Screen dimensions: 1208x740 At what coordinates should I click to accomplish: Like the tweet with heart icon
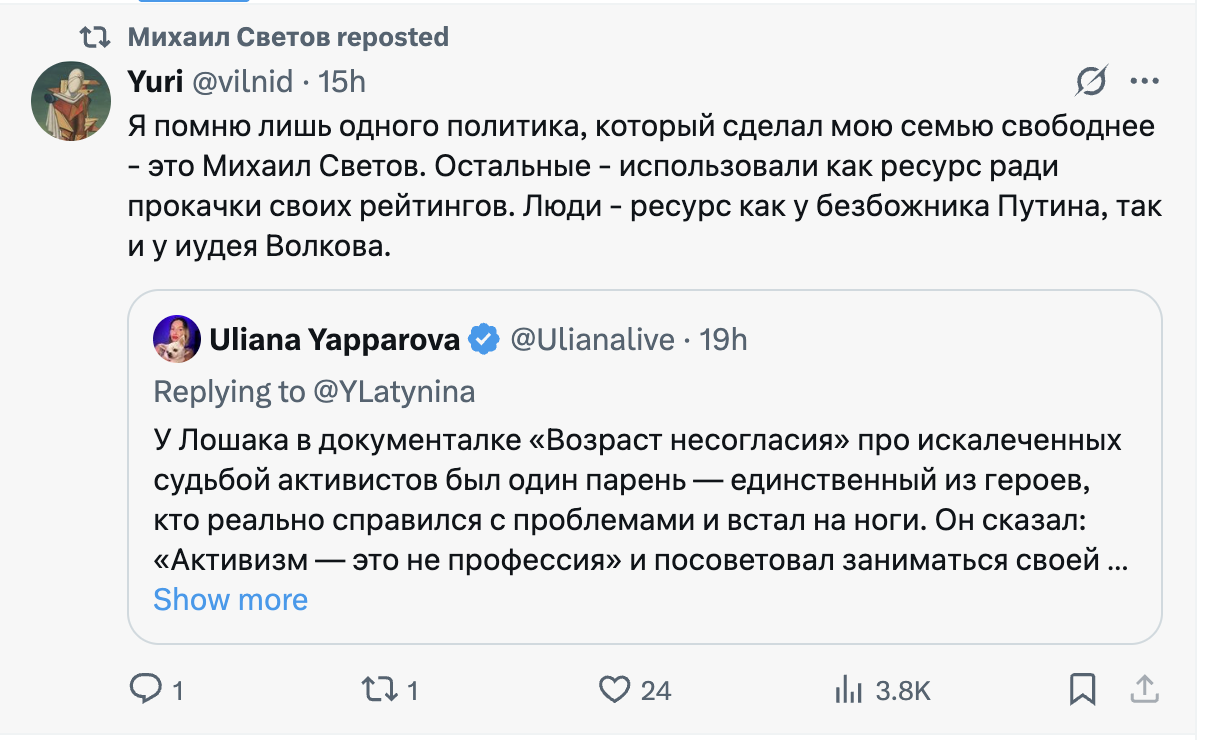pos(614,688)
